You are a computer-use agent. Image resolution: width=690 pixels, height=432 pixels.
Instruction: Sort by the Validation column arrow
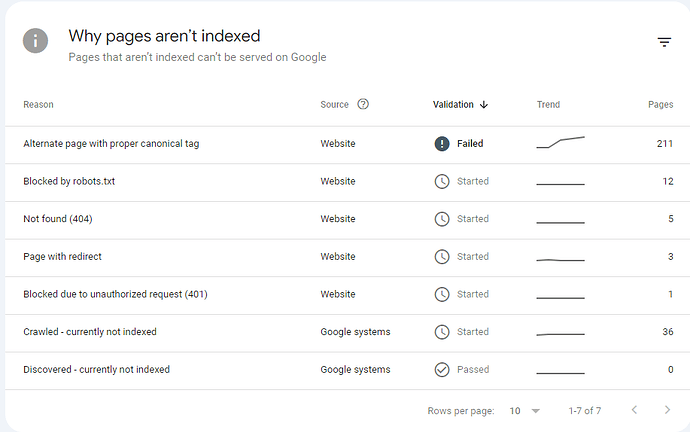(x=484, y=104)
